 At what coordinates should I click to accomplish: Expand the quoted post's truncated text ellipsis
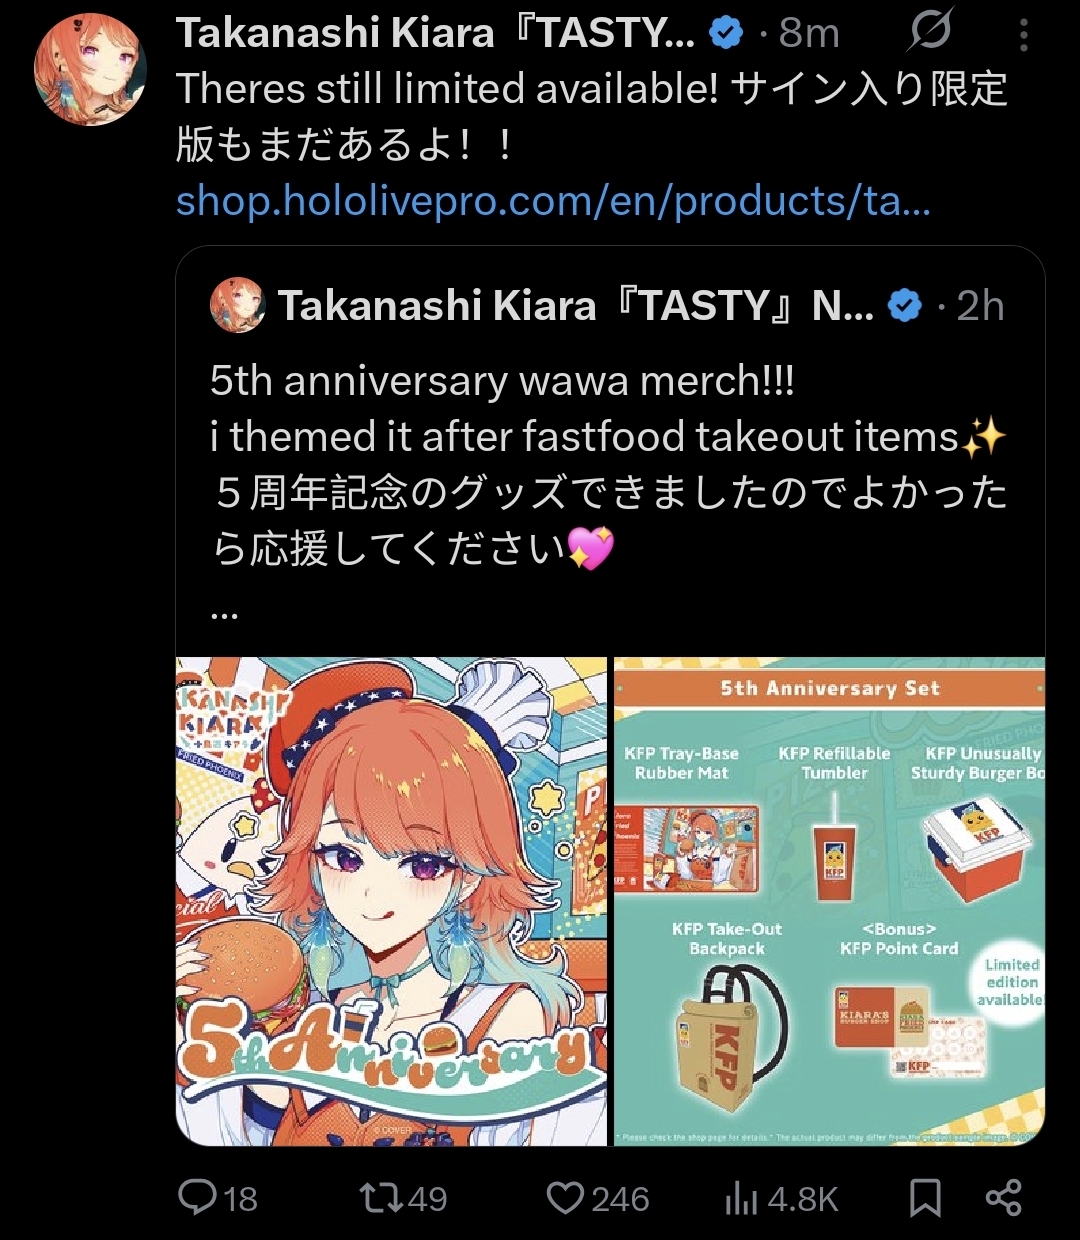(x=225, y=611)
